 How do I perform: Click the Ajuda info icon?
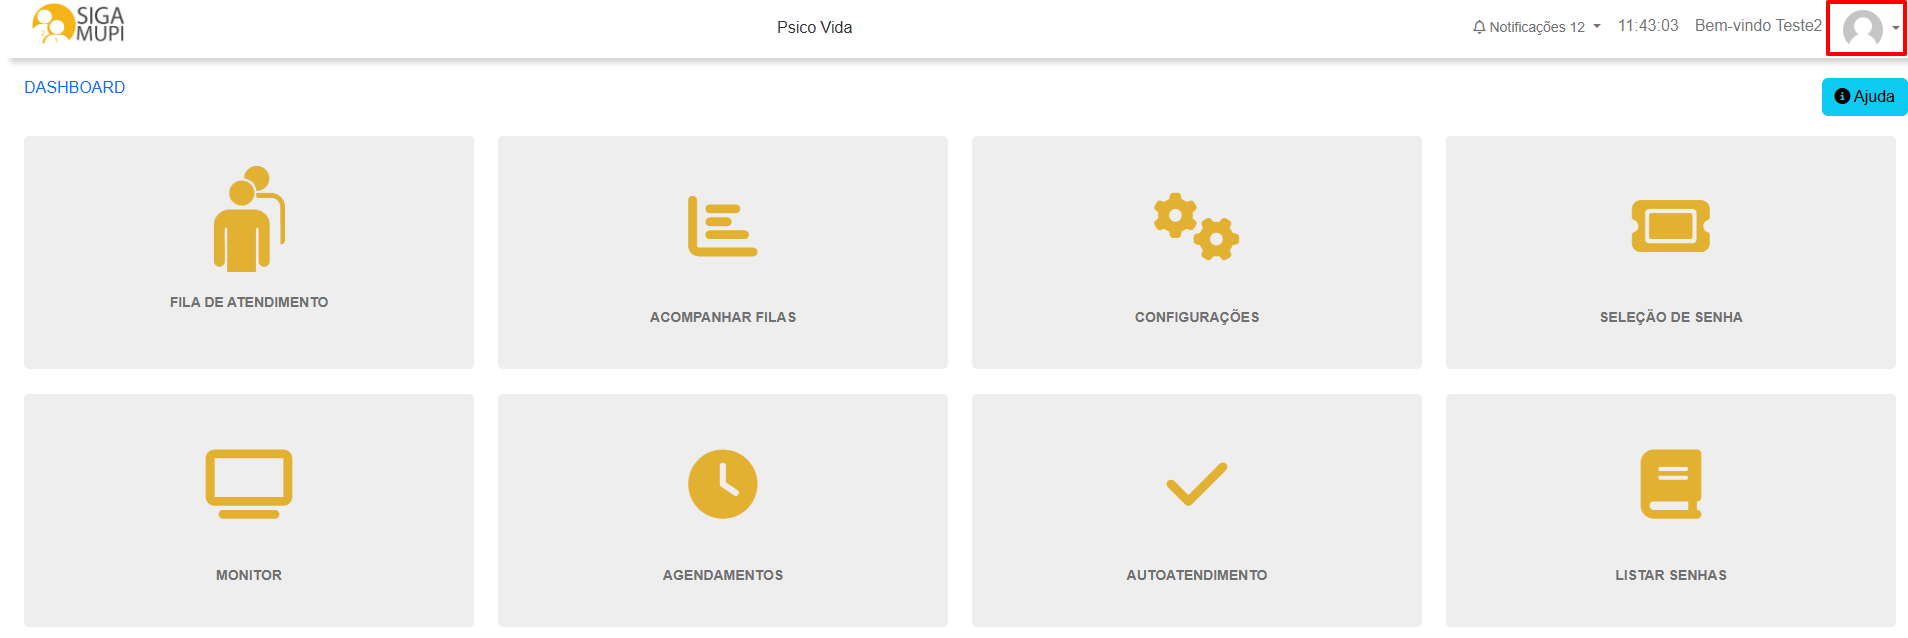pos(1843,97)
